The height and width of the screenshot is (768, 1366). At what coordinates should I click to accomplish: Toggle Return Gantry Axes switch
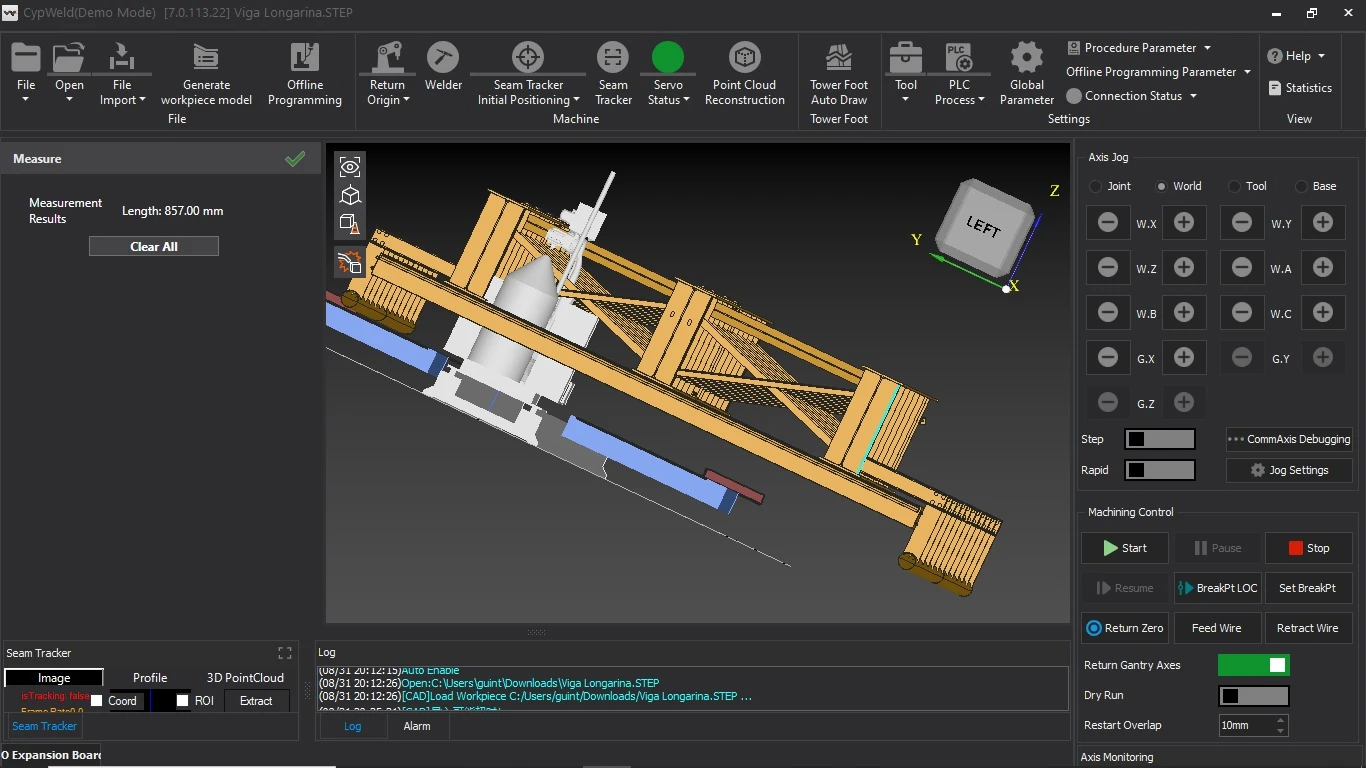coord(1254,665)
